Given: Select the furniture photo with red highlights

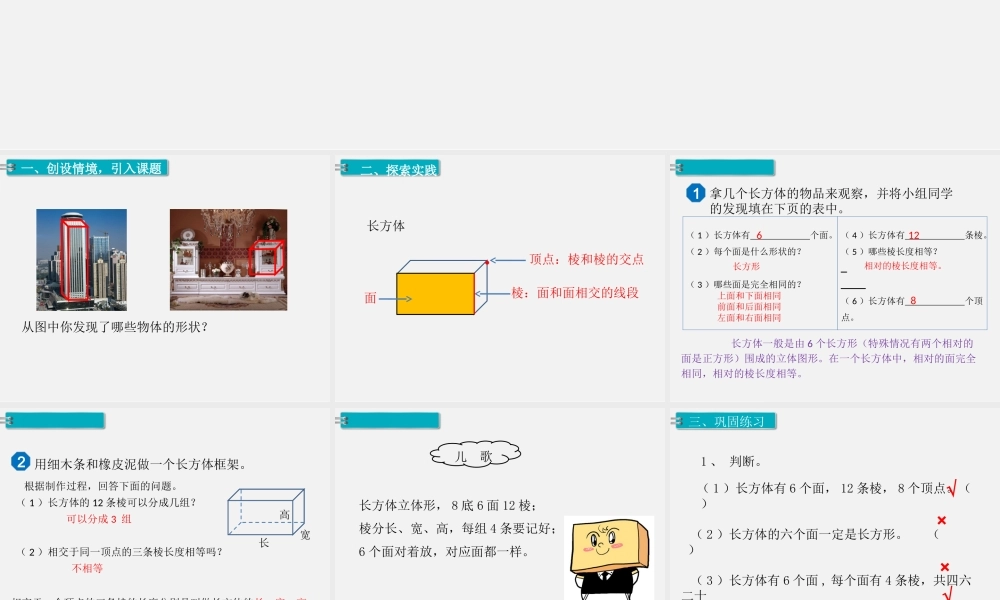Looking at the screenshot, I should pyautogui.click(x=228, y=260).
